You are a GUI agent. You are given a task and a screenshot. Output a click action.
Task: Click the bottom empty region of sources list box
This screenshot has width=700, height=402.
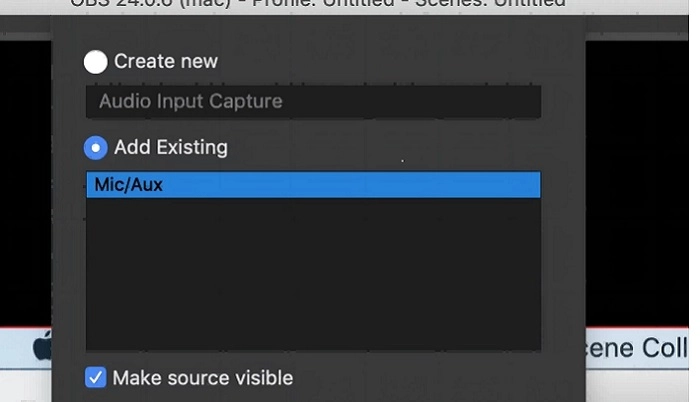(x=313, y=331)
